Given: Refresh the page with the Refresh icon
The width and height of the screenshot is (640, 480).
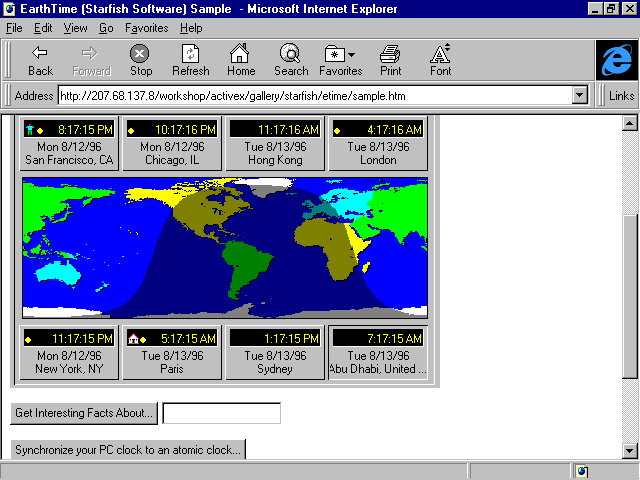Looking at the screenshot, I should click(x=190, y=60).
